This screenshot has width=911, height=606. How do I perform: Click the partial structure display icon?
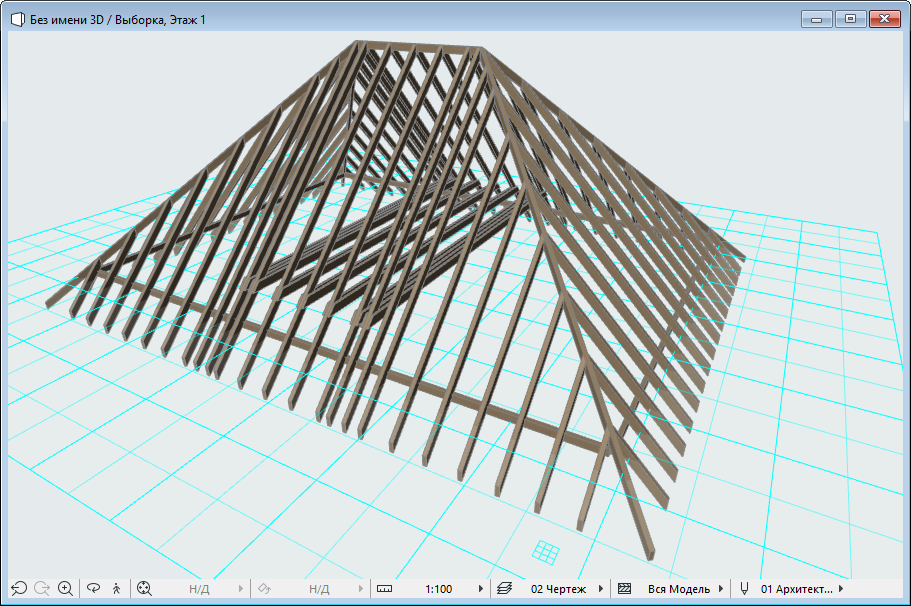(x=625, y=589)
